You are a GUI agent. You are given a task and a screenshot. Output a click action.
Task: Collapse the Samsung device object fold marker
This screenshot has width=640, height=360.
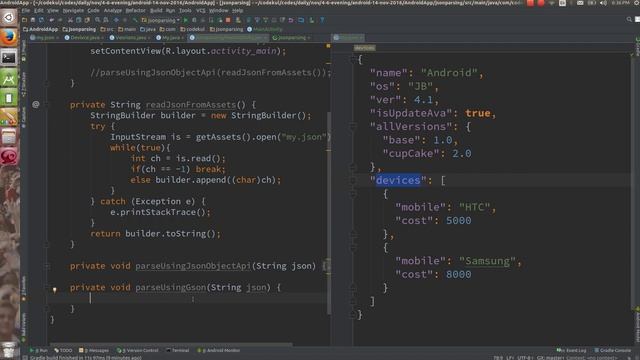point(353,247)
